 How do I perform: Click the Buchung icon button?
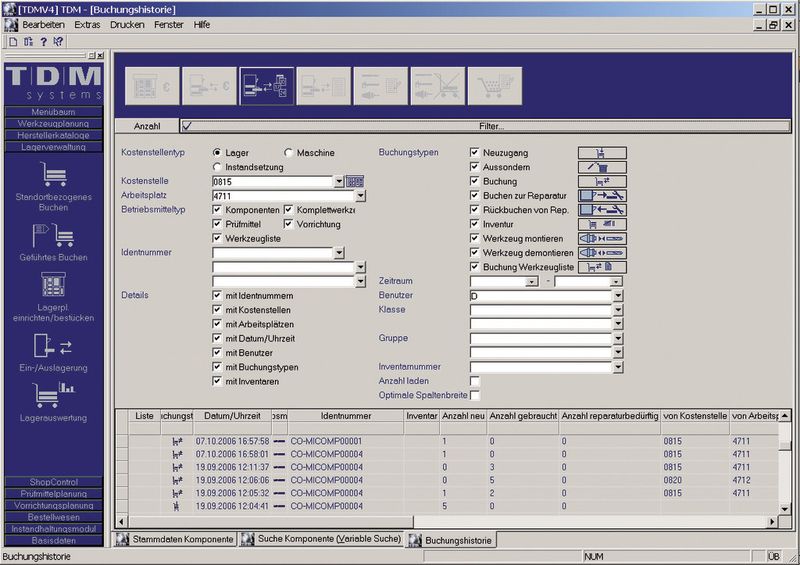[602, 181]
